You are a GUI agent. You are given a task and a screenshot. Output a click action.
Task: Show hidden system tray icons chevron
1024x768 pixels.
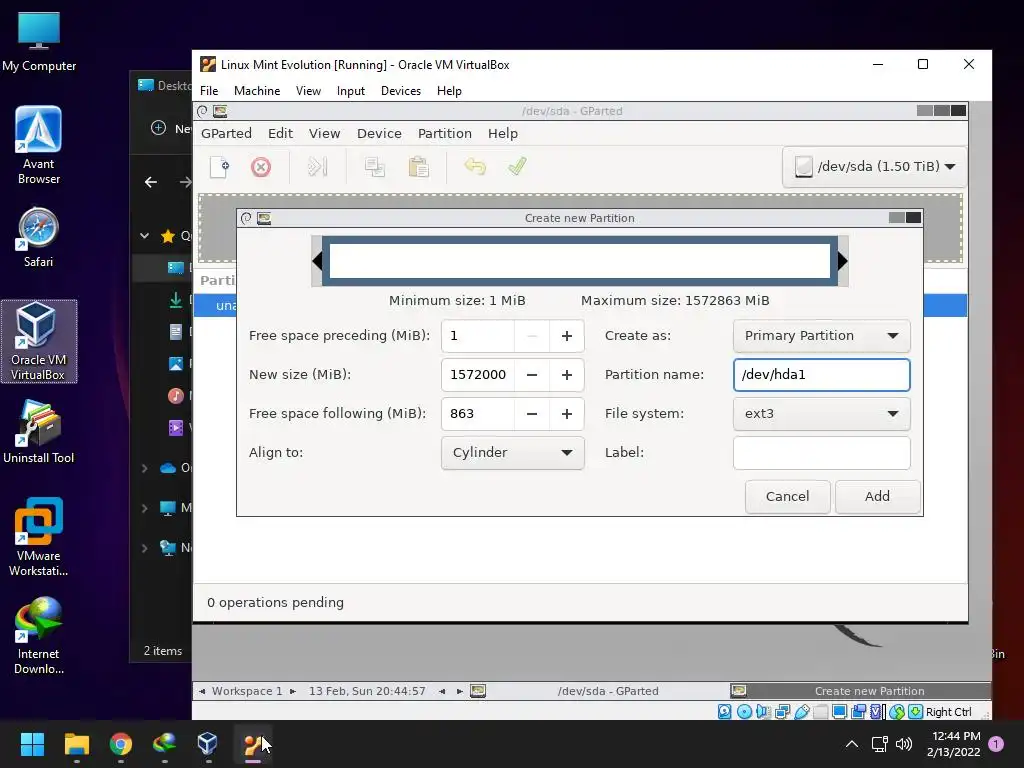click(852, 744)
